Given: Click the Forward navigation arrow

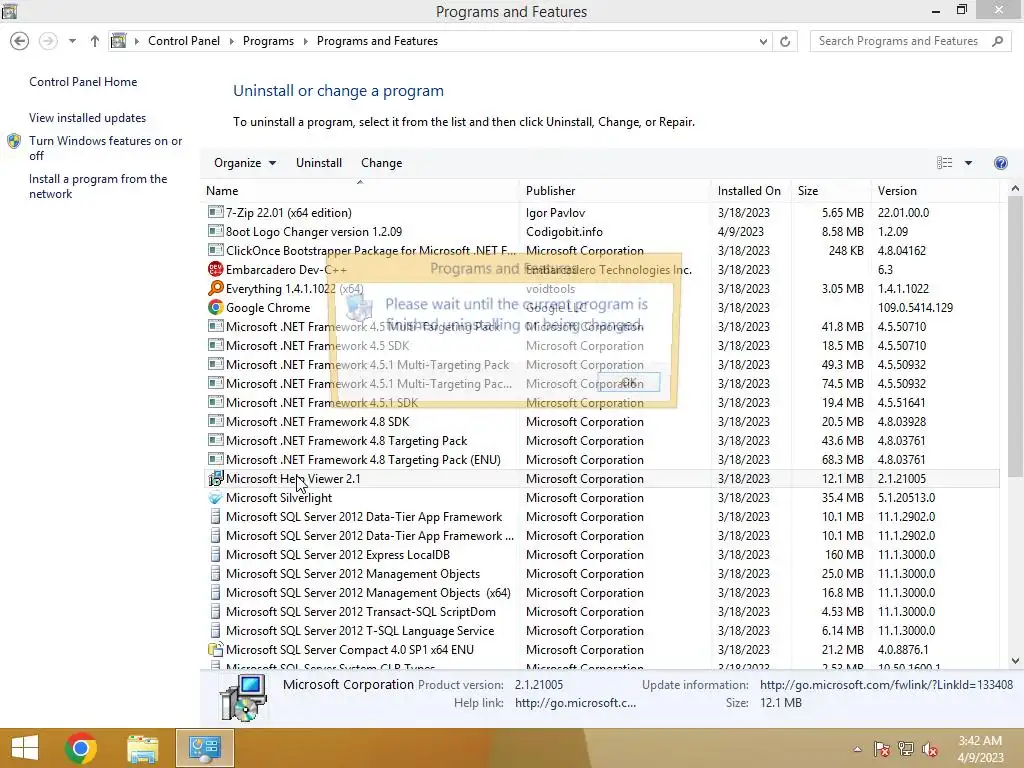Looking at the screenshot, I should tap(48, 41).
